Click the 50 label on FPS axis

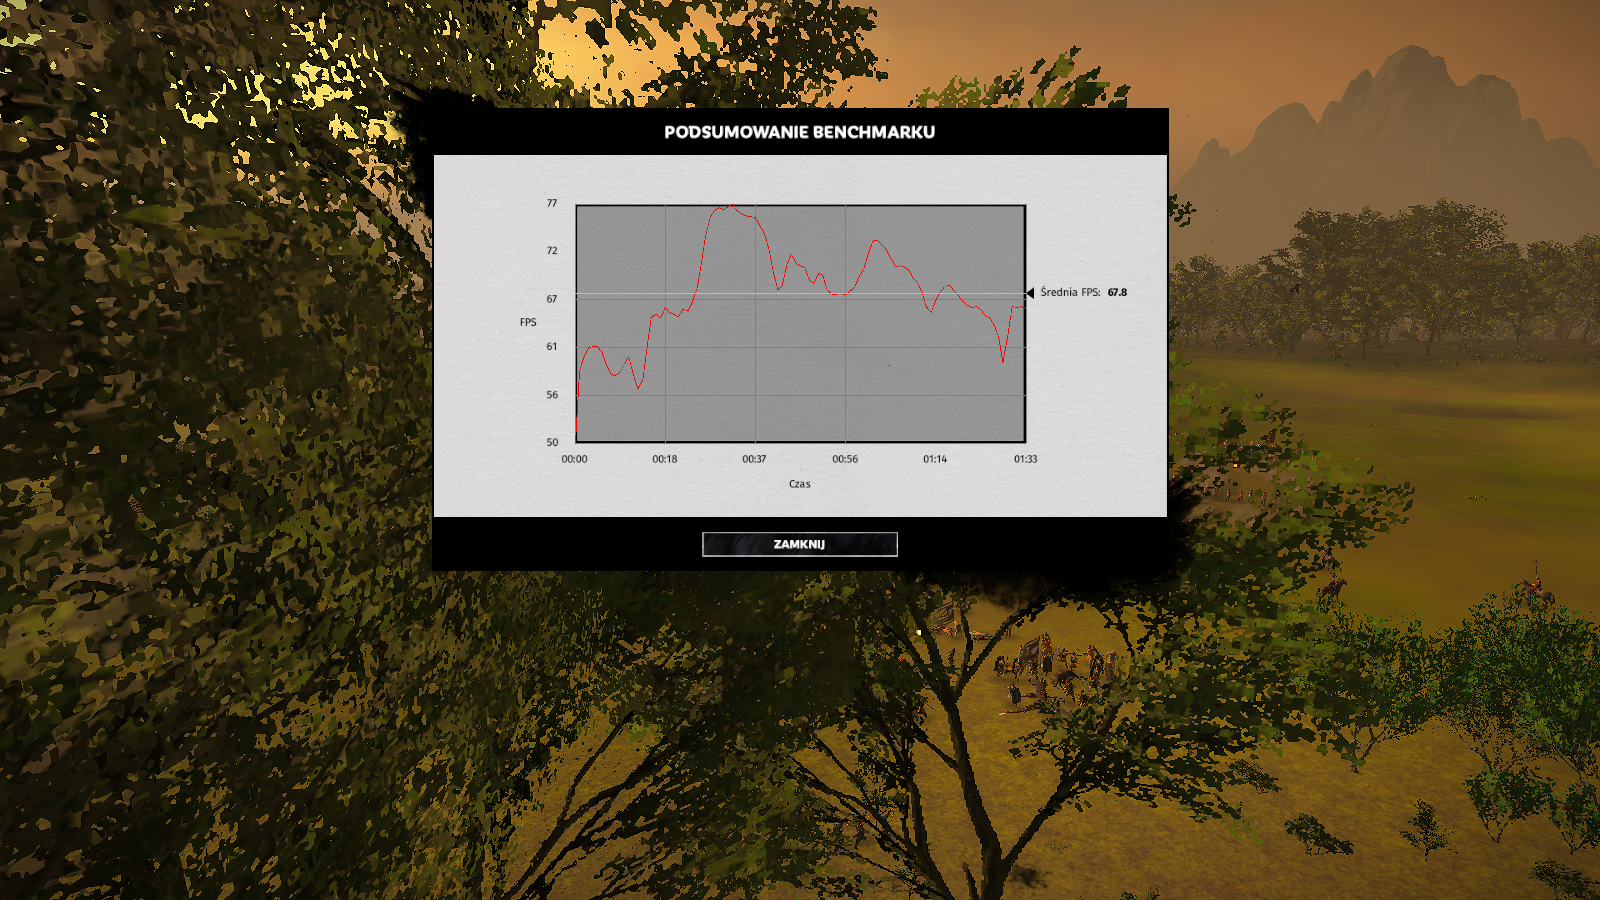551,442
